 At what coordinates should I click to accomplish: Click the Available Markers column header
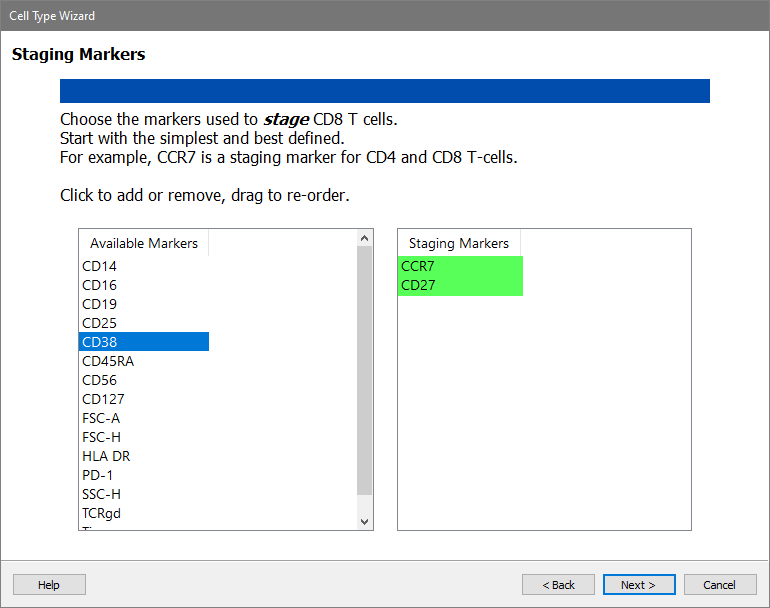coord(144,243)
